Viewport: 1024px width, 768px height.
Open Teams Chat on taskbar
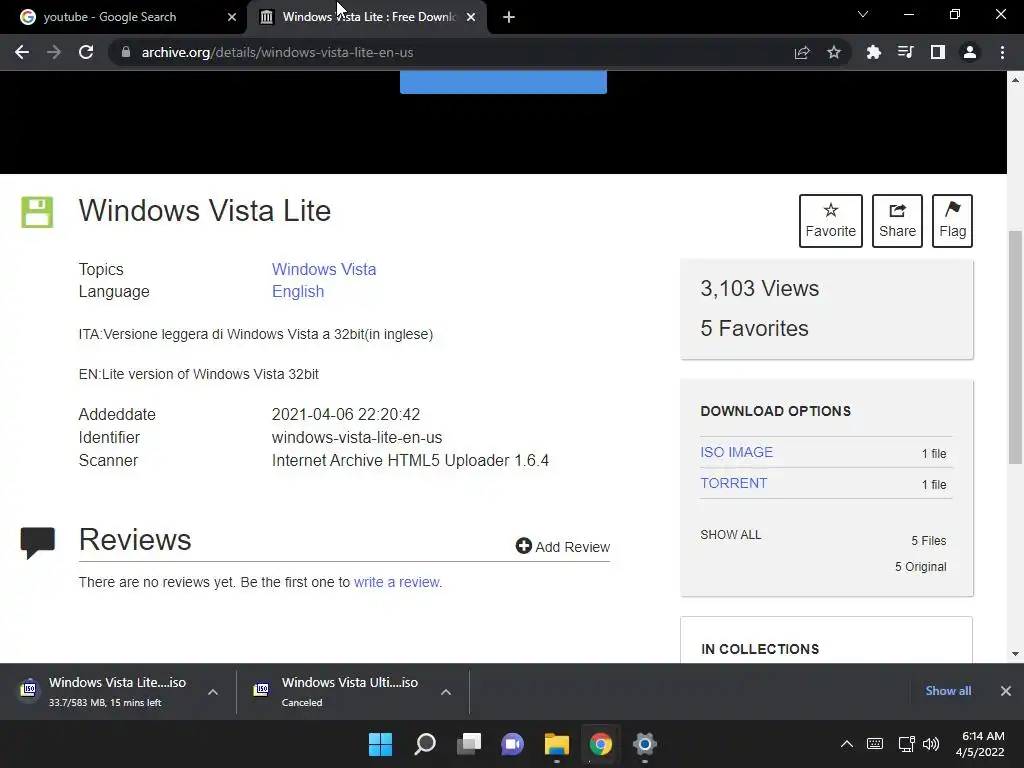click(513, 744)
